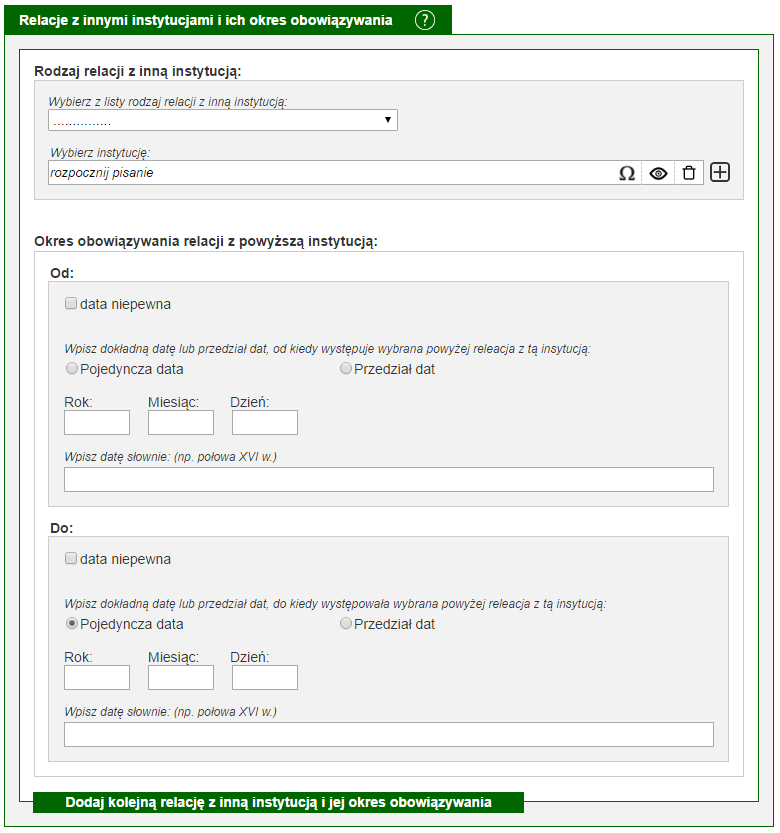Focus the Dzień field in Do section

tap(265, 677)
